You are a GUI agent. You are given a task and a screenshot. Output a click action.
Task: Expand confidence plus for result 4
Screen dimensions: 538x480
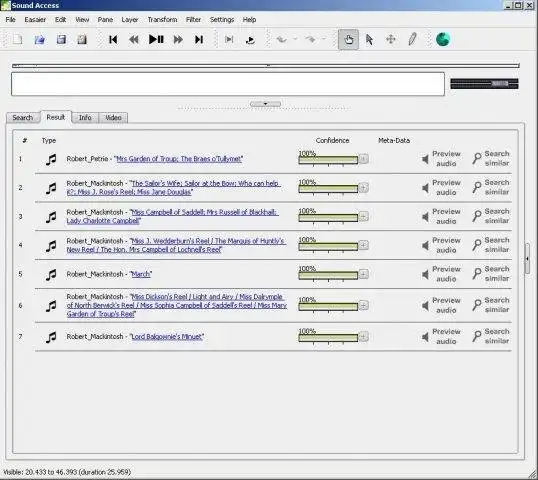(x=363, y=245)
